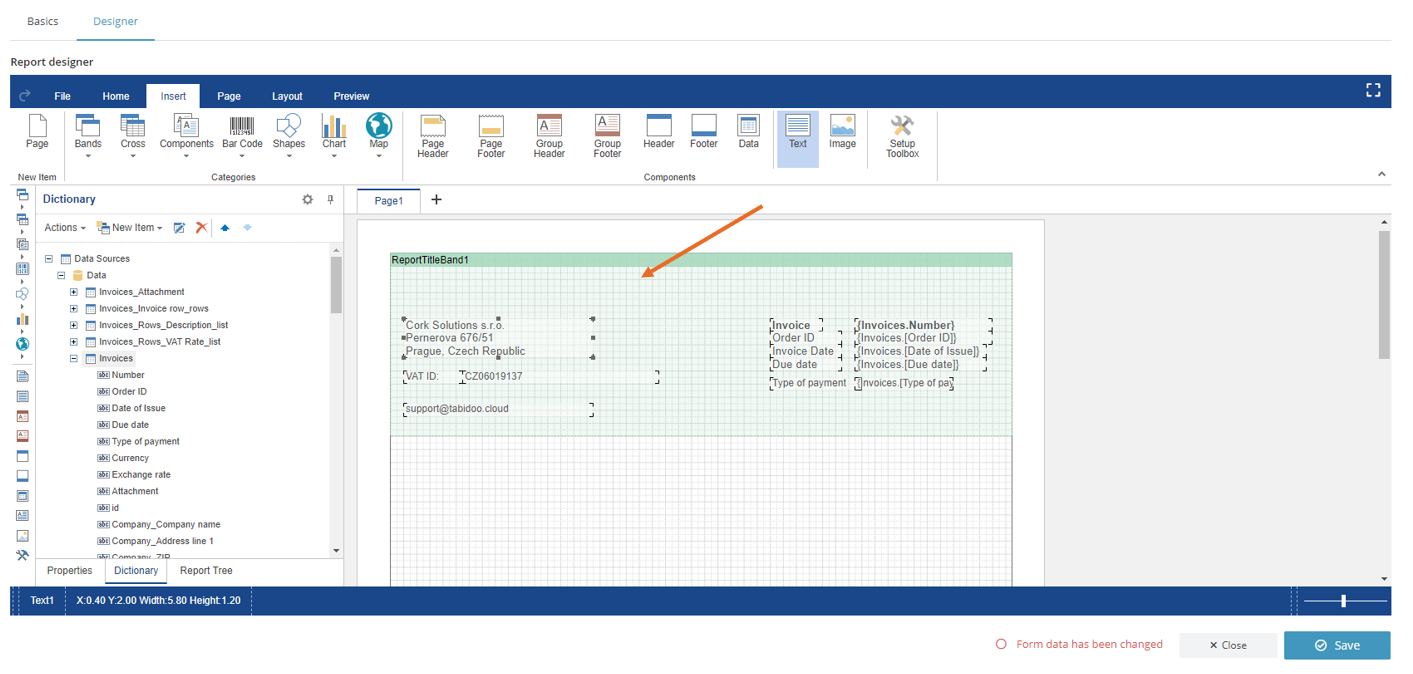Click Setup Toolbox icon in left sidebar
This screenshot has width=1413, height=674.
click(22, 555)
